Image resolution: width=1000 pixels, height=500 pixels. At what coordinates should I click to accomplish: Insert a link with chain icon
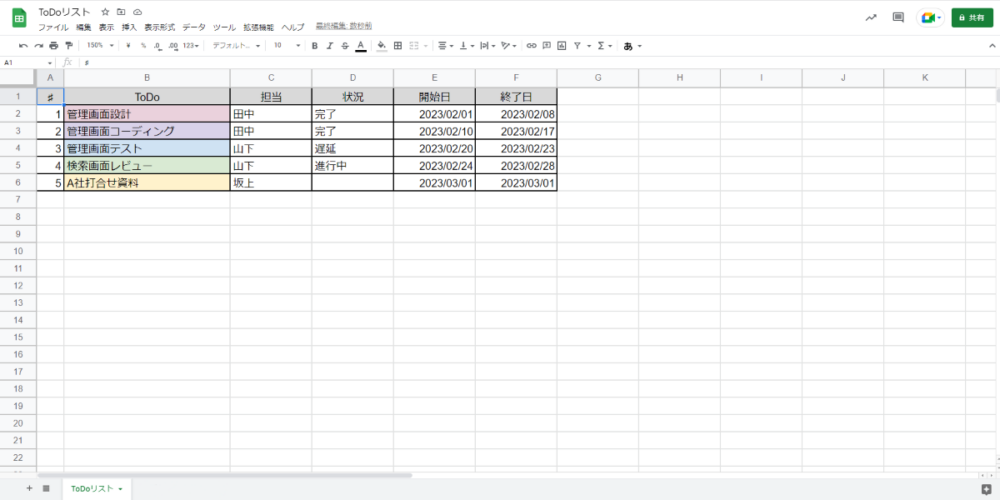tap(531, 45)
